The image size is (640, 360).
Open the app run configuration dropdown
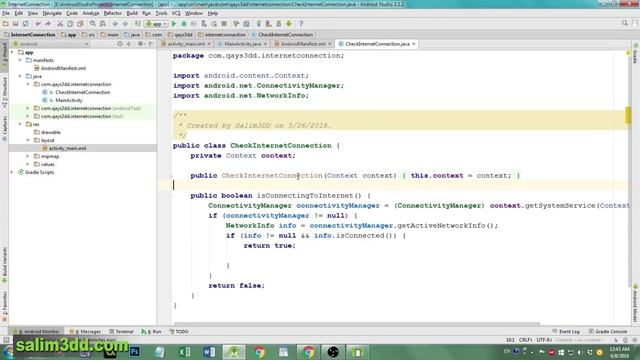tap(156, 24)
